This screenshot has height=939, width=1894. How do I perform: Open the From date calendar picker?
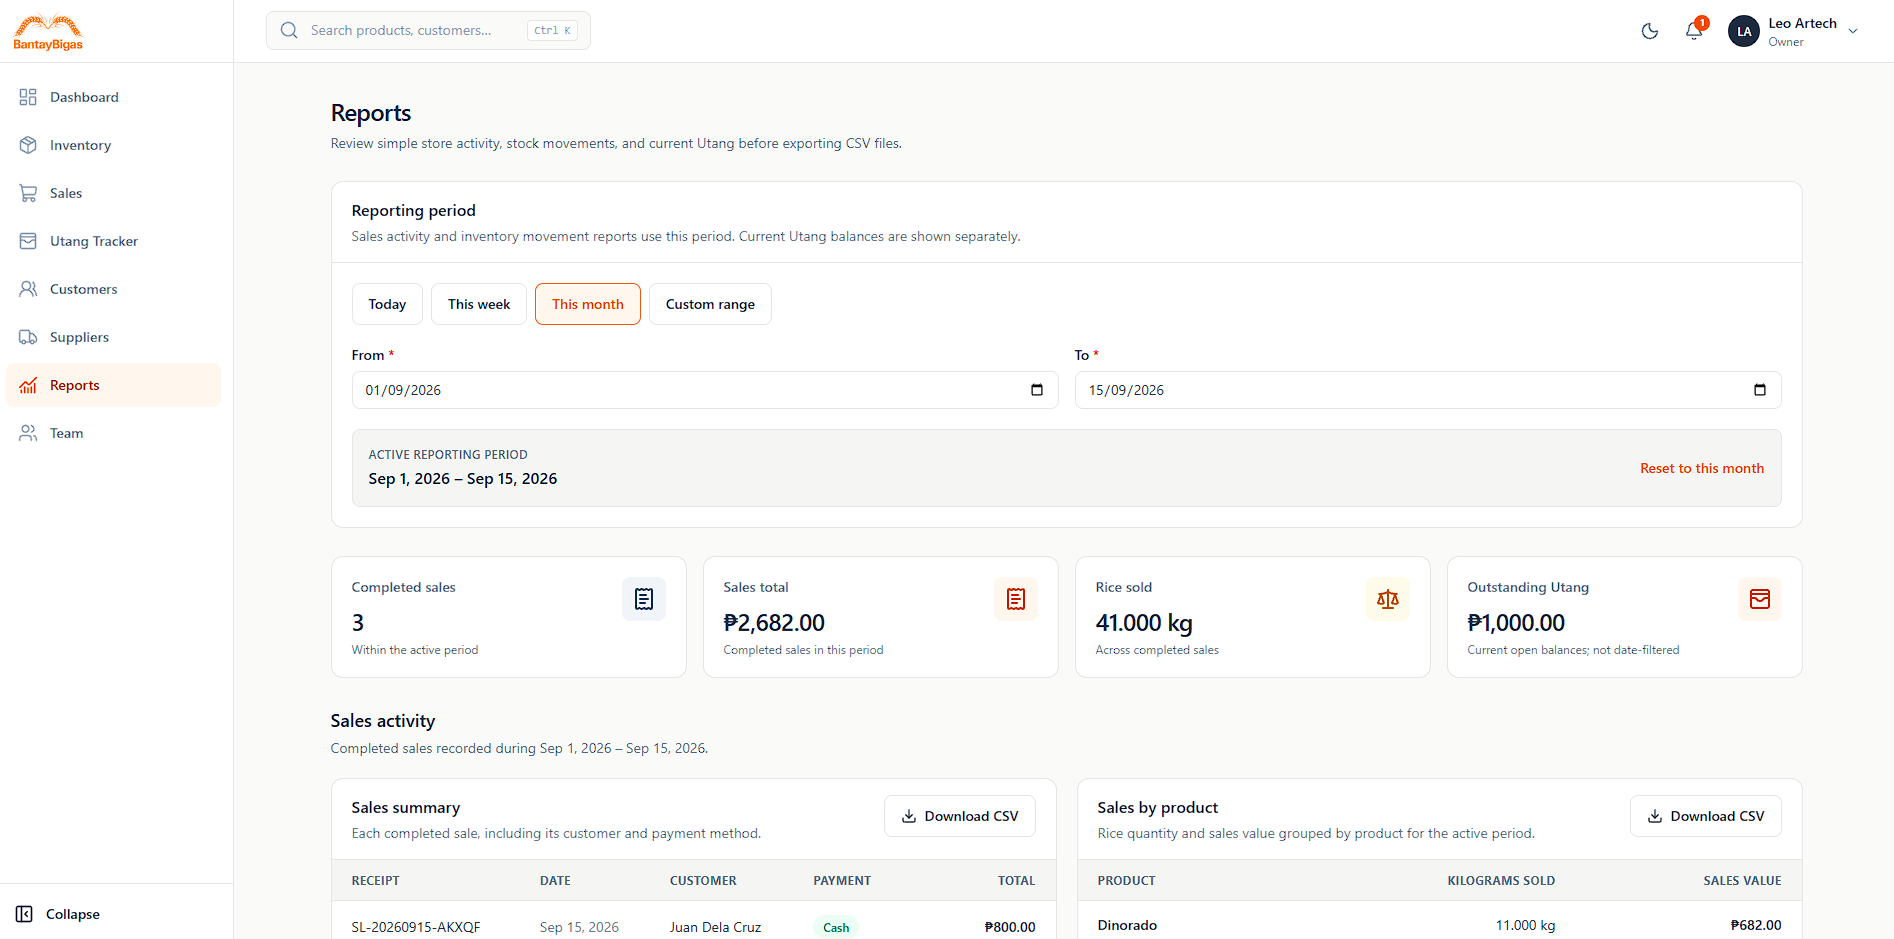coord(1037,390)
